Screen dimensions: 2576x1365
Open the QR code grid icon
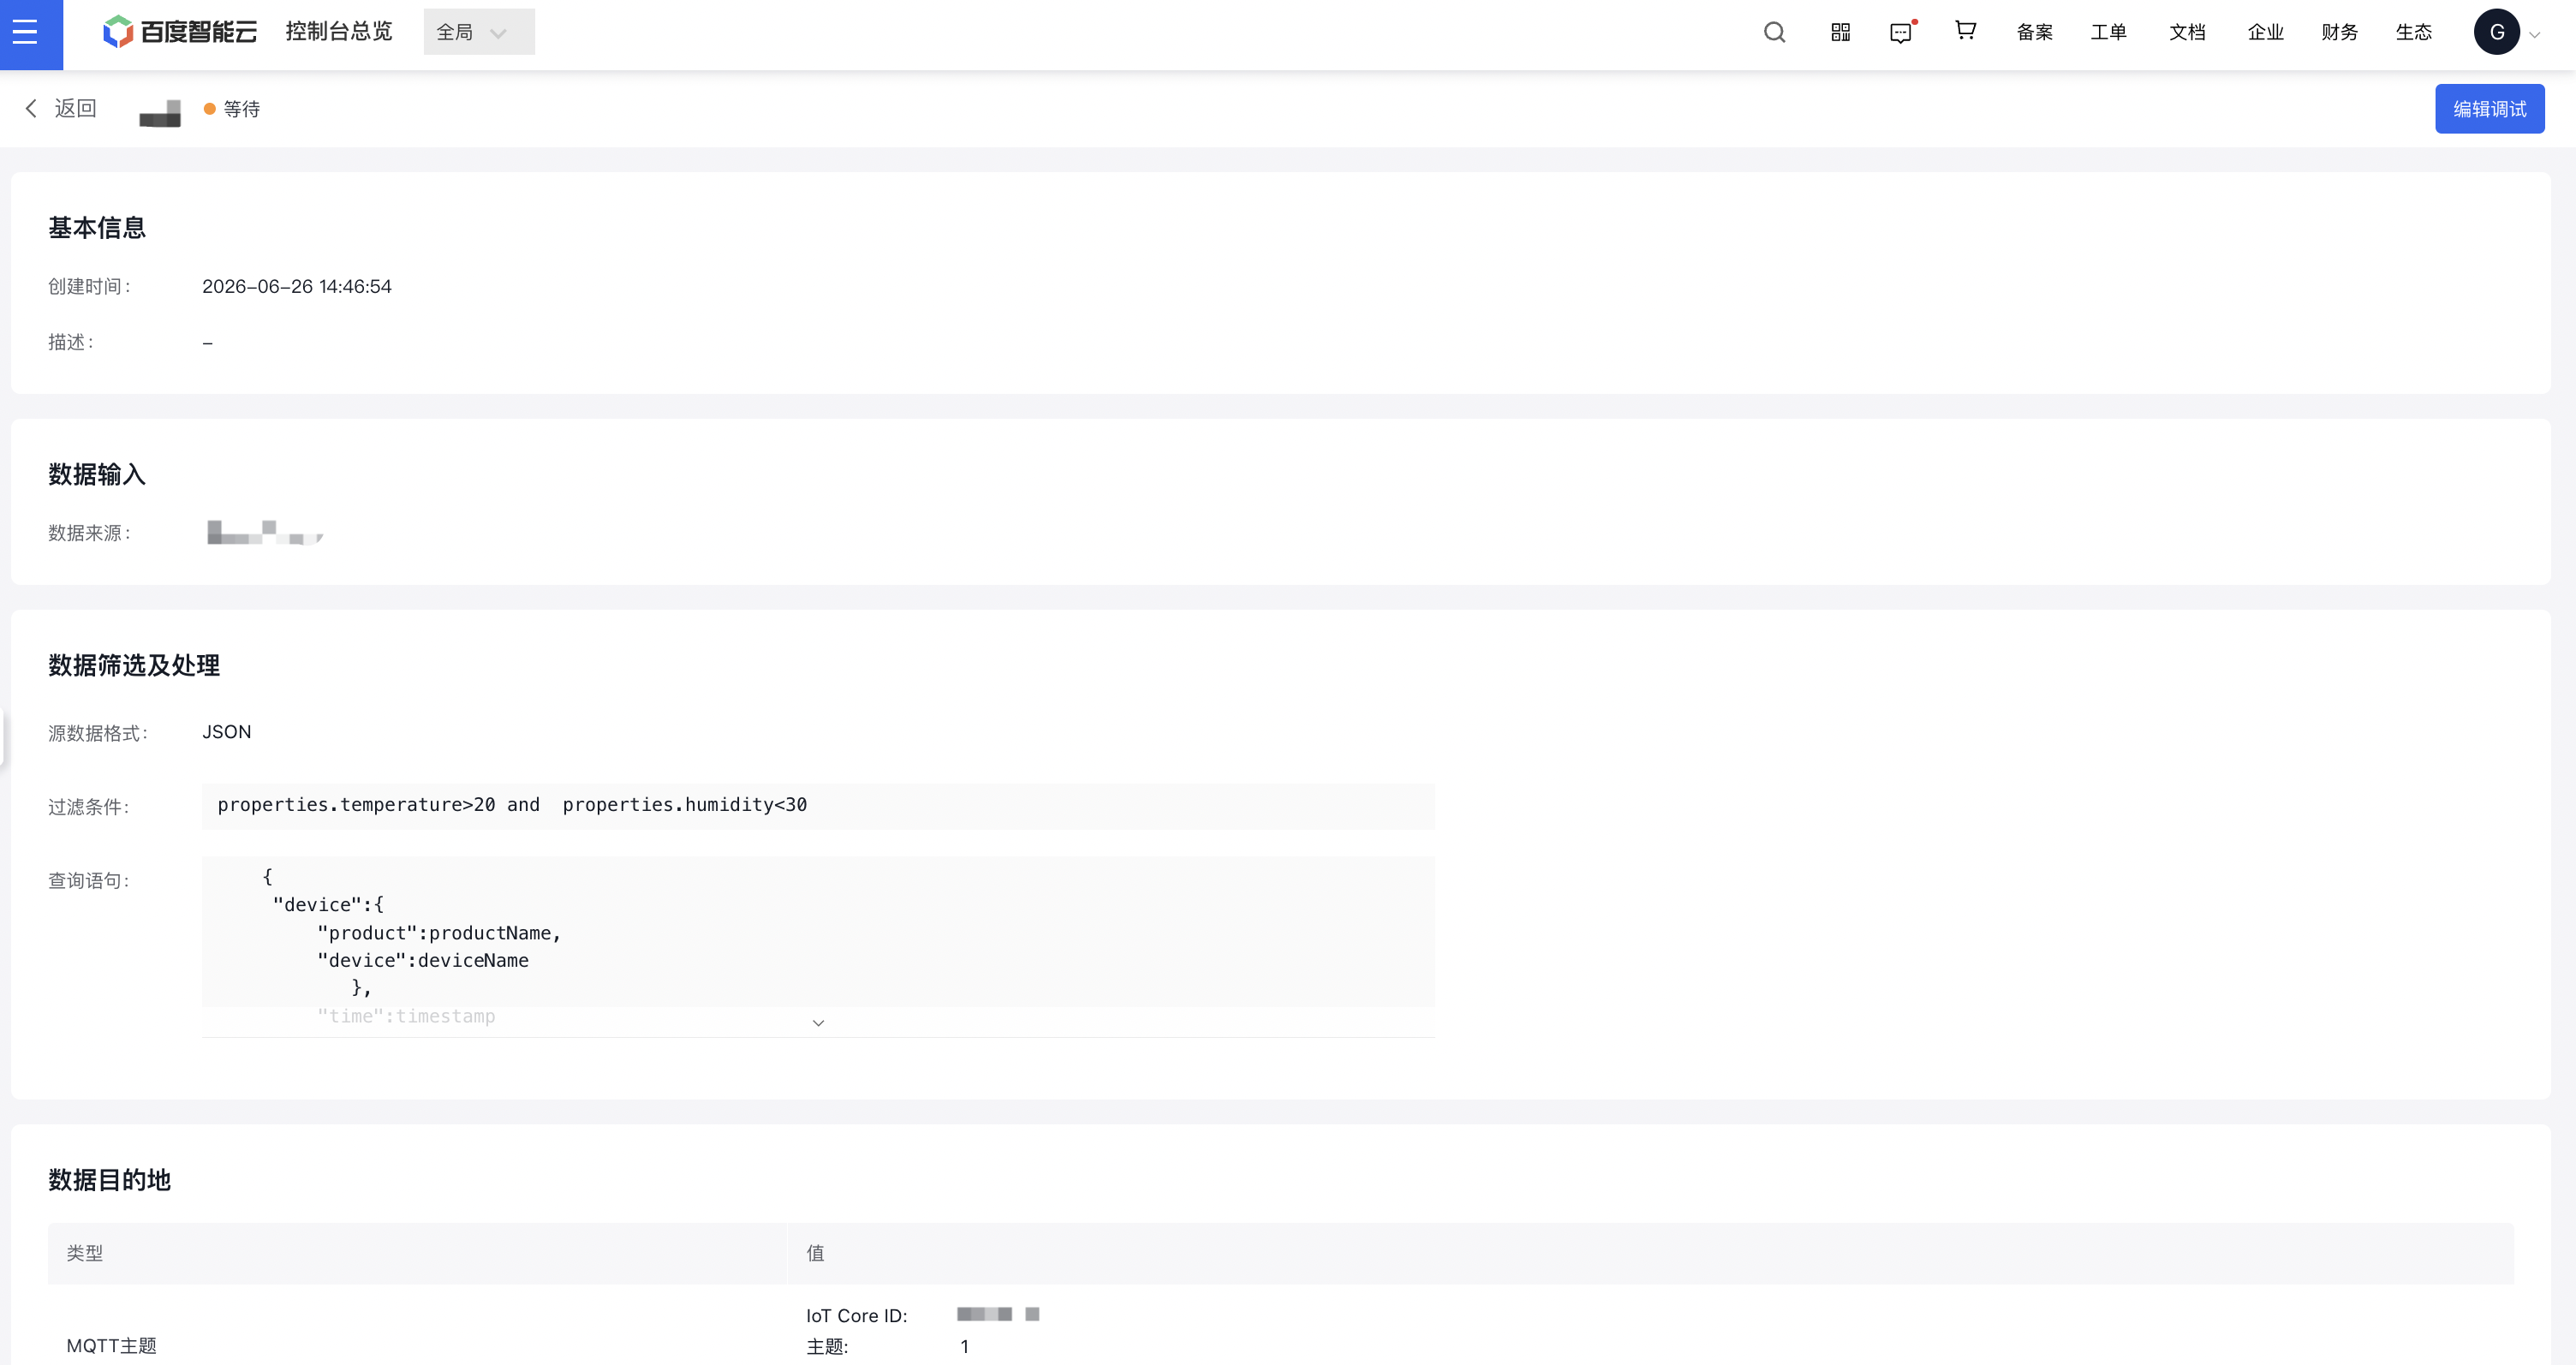click(1840, 32)
